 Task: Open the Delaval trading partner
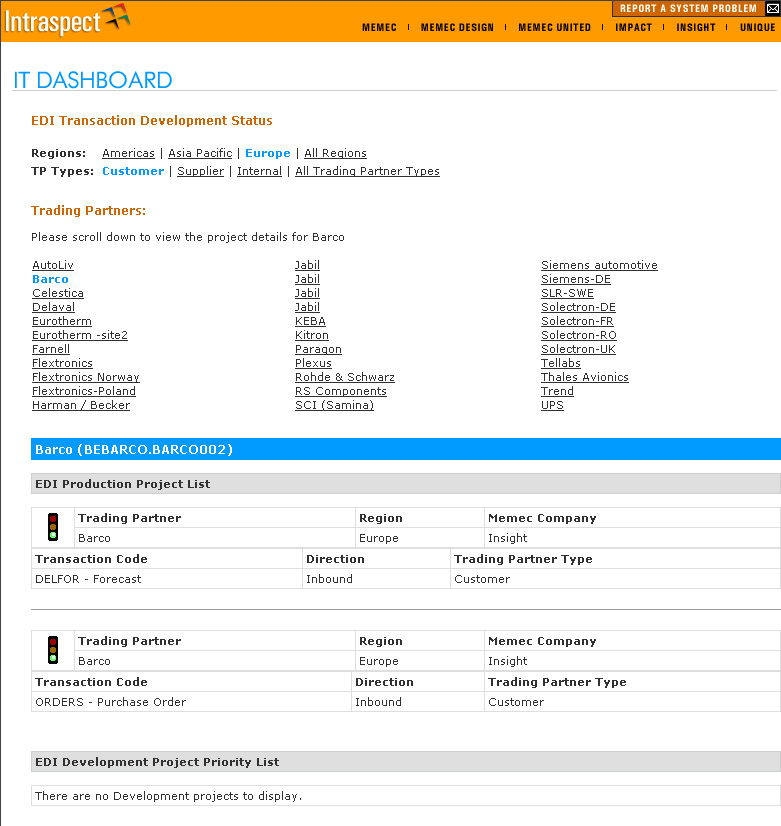(53, 307)
